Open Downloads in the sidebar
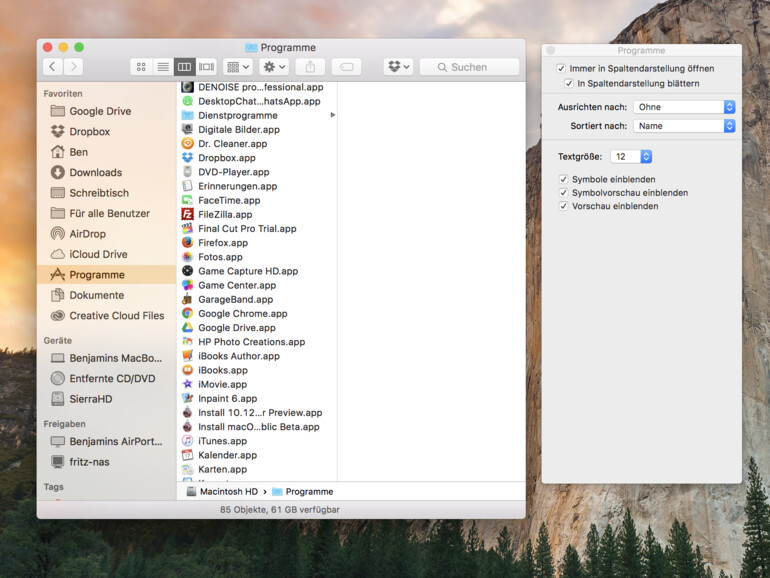 (95, 173)
